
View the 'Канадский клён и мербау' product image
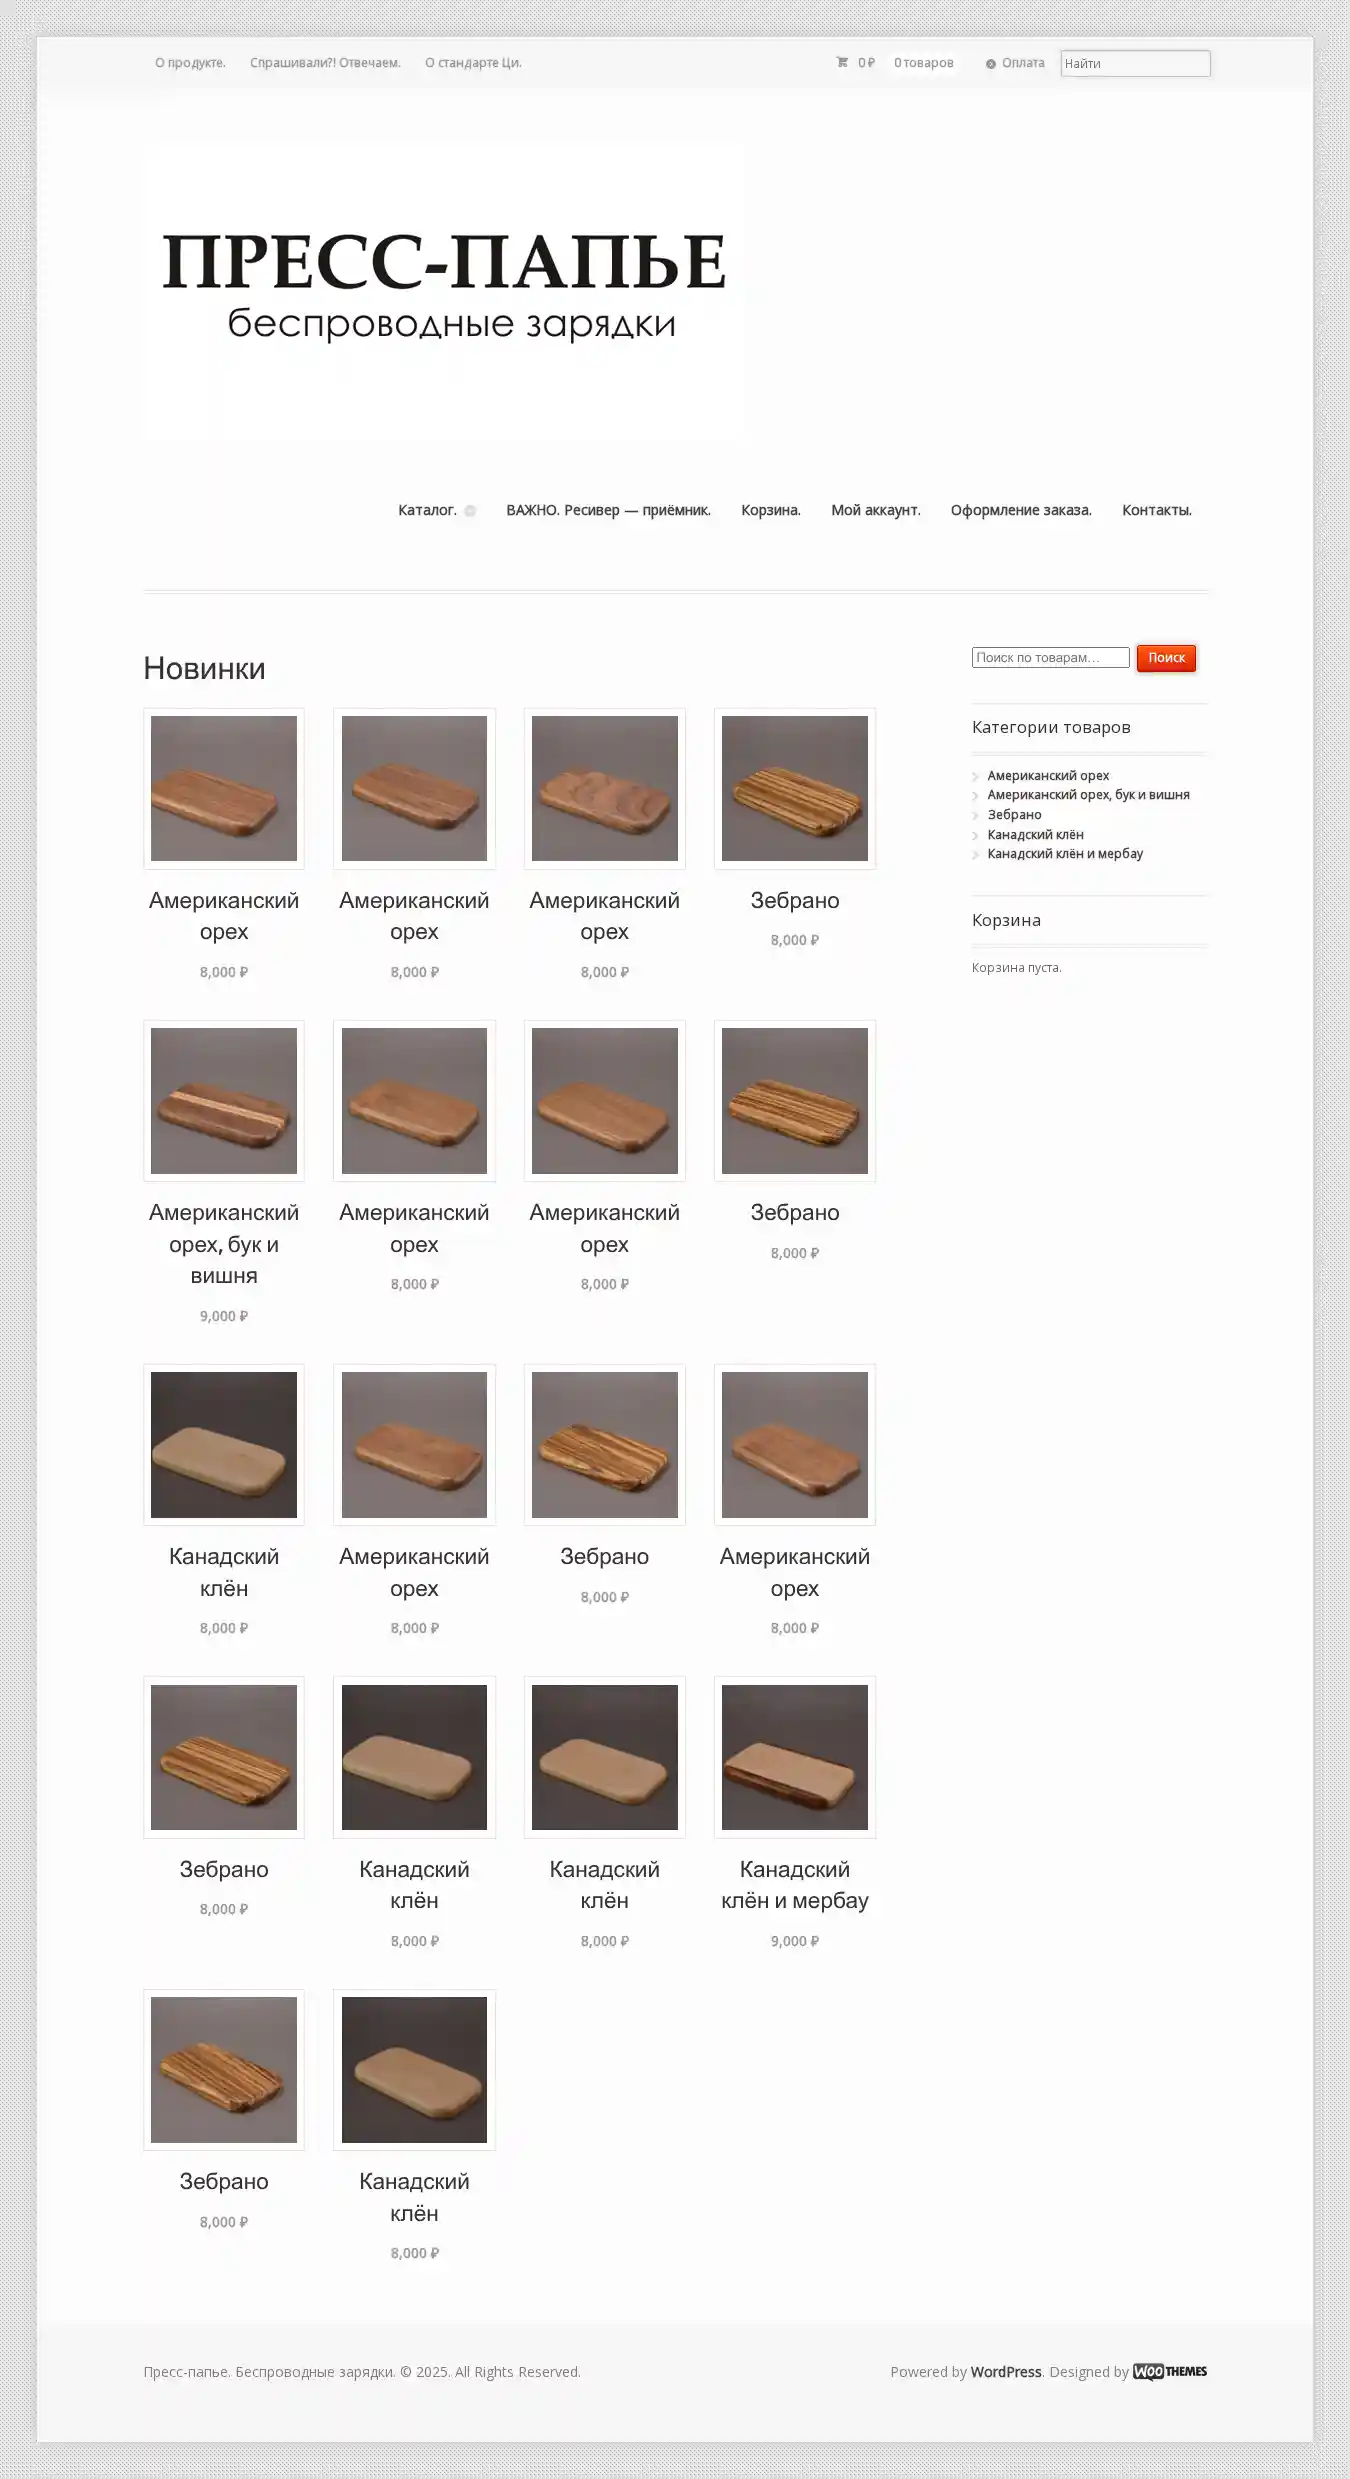[794, 1757]
